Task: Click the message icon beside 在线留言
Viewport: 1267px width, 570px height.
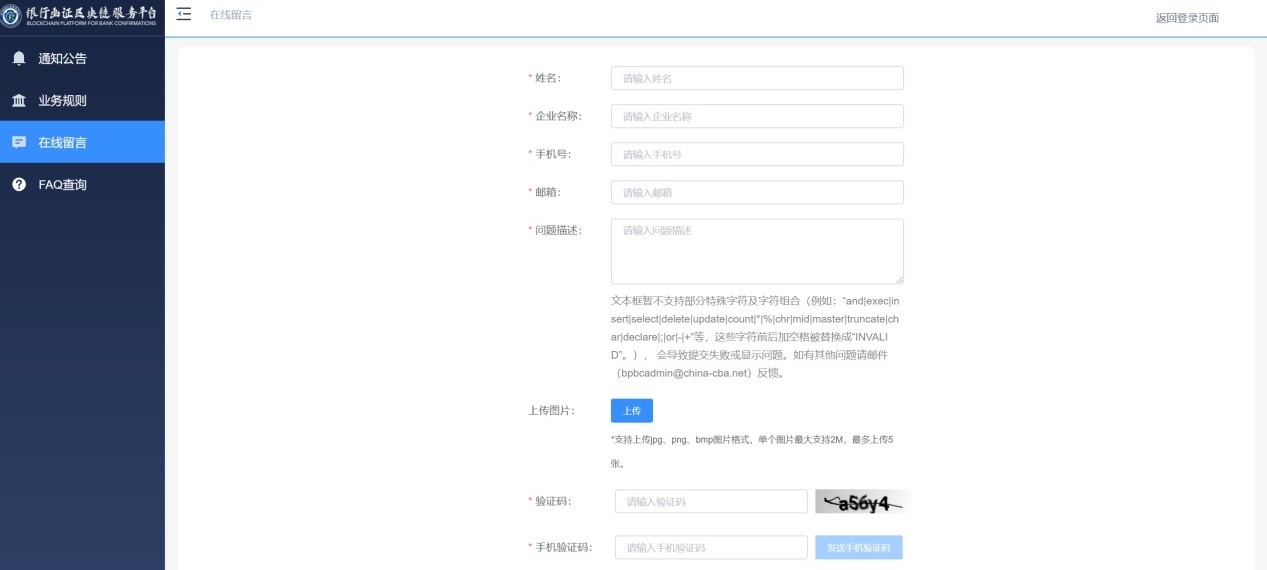Action: coord(19,143)
